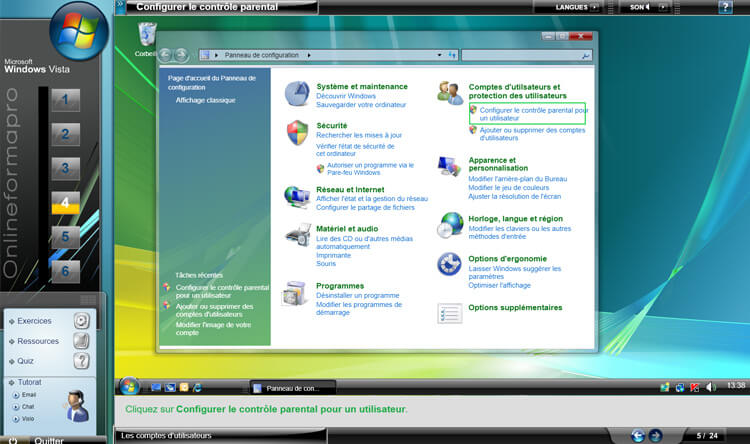Go to chapter 2
Image resolution: width=750 pixels, height=444 pixels.
[x=66, y=134]
